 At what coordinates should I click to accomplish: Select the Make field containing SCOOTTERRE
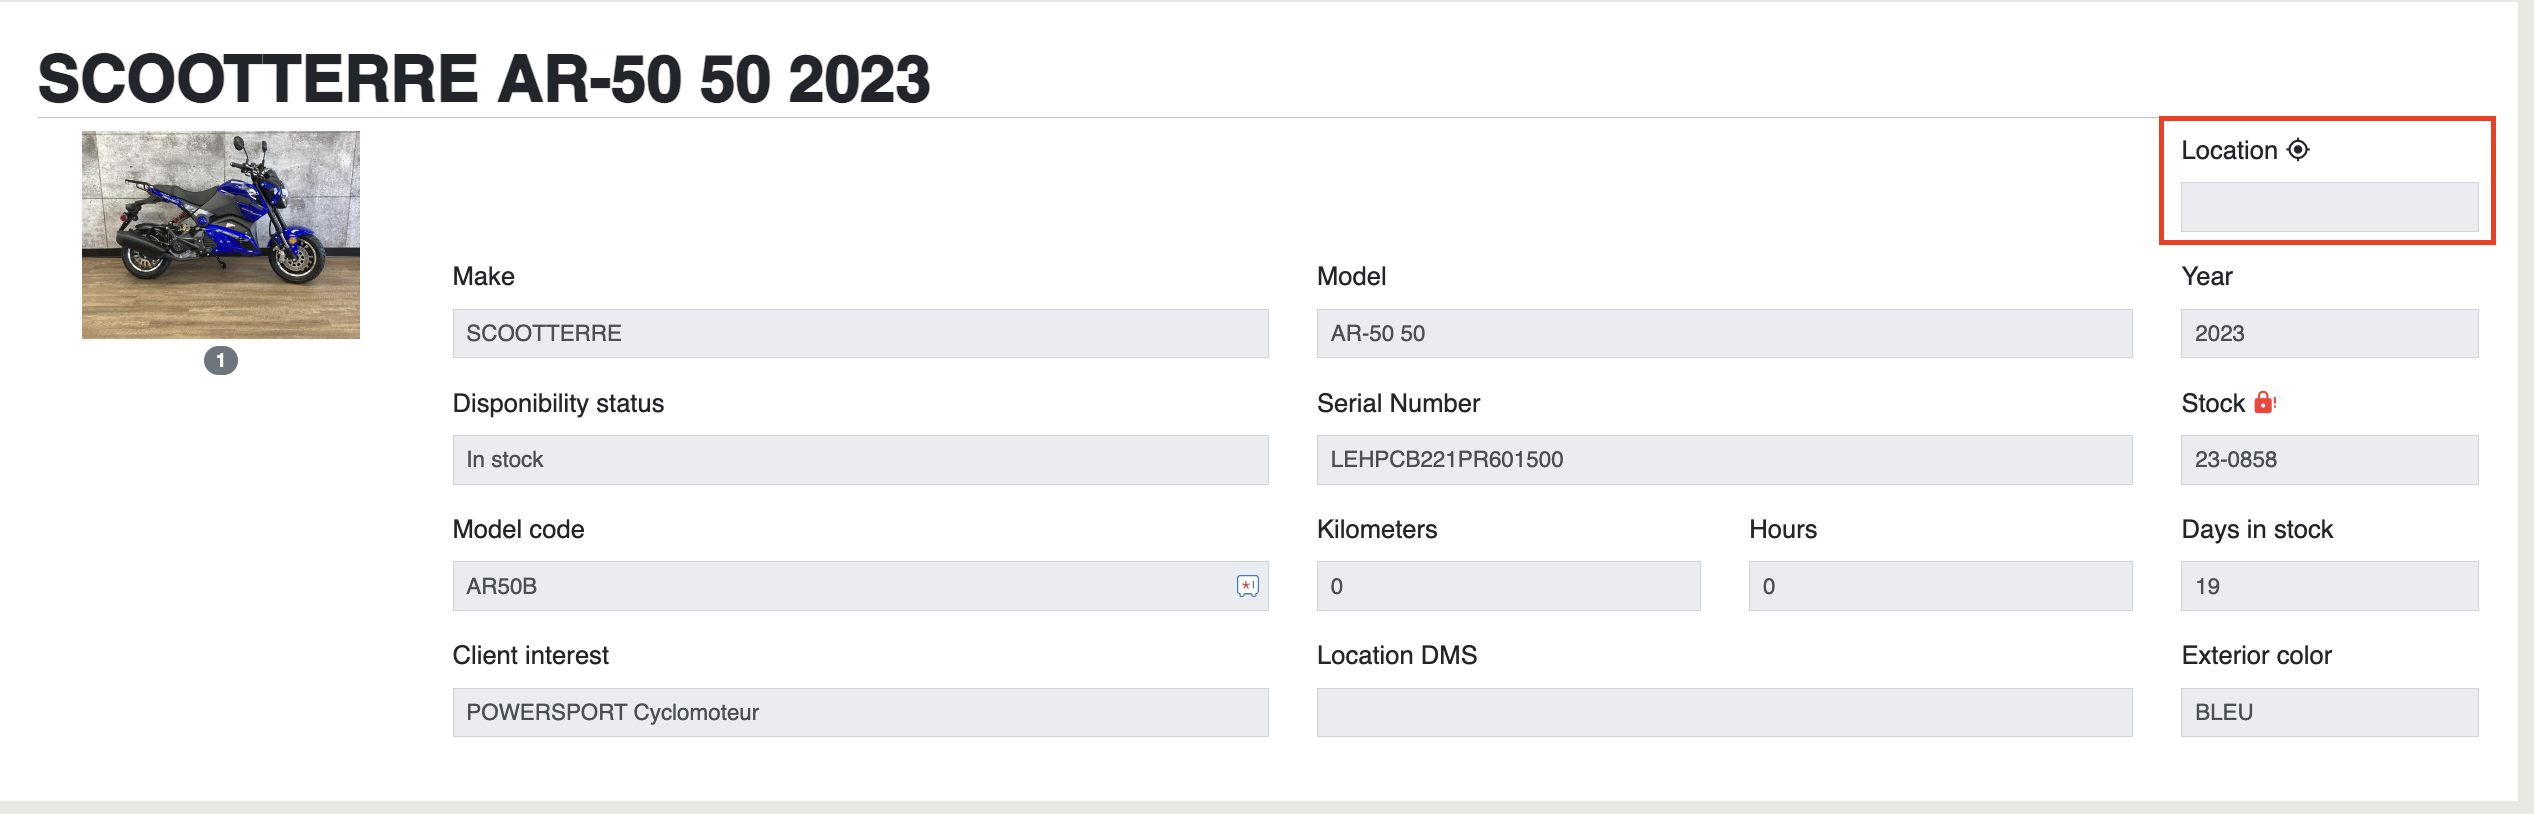pos(860,333)
